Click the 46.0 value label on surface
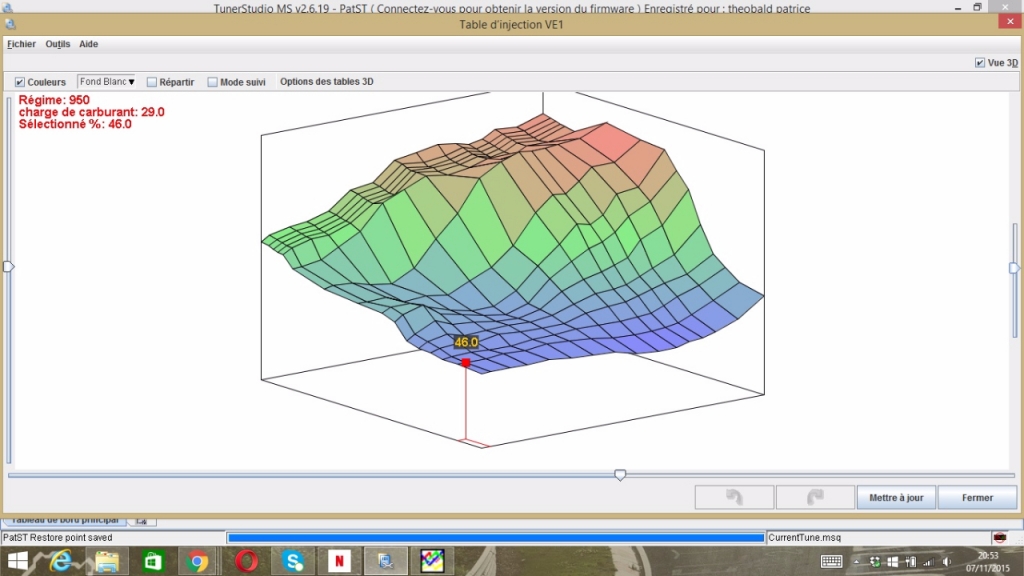Image resolution: width=1024 pixels, height=576 pixels. [466, 342]
